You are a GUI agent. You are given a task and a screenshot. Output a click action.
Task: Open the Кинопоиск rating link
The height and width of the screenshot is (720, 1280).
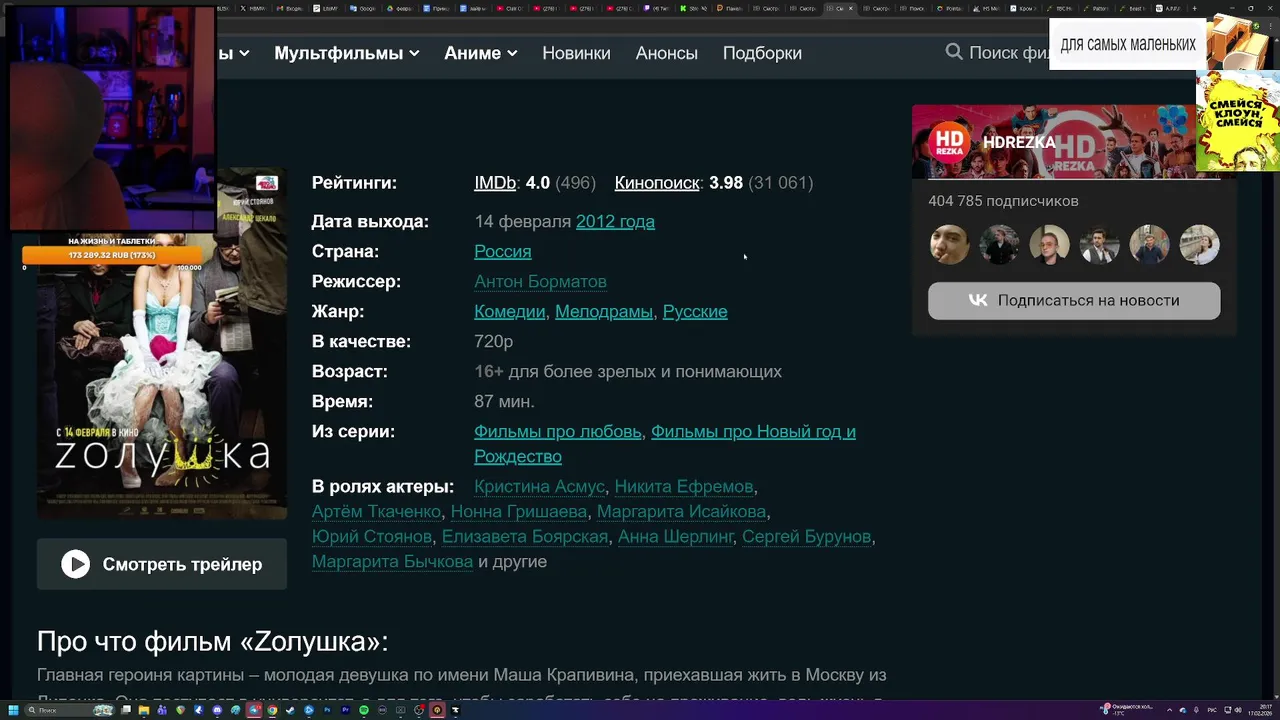657,183
